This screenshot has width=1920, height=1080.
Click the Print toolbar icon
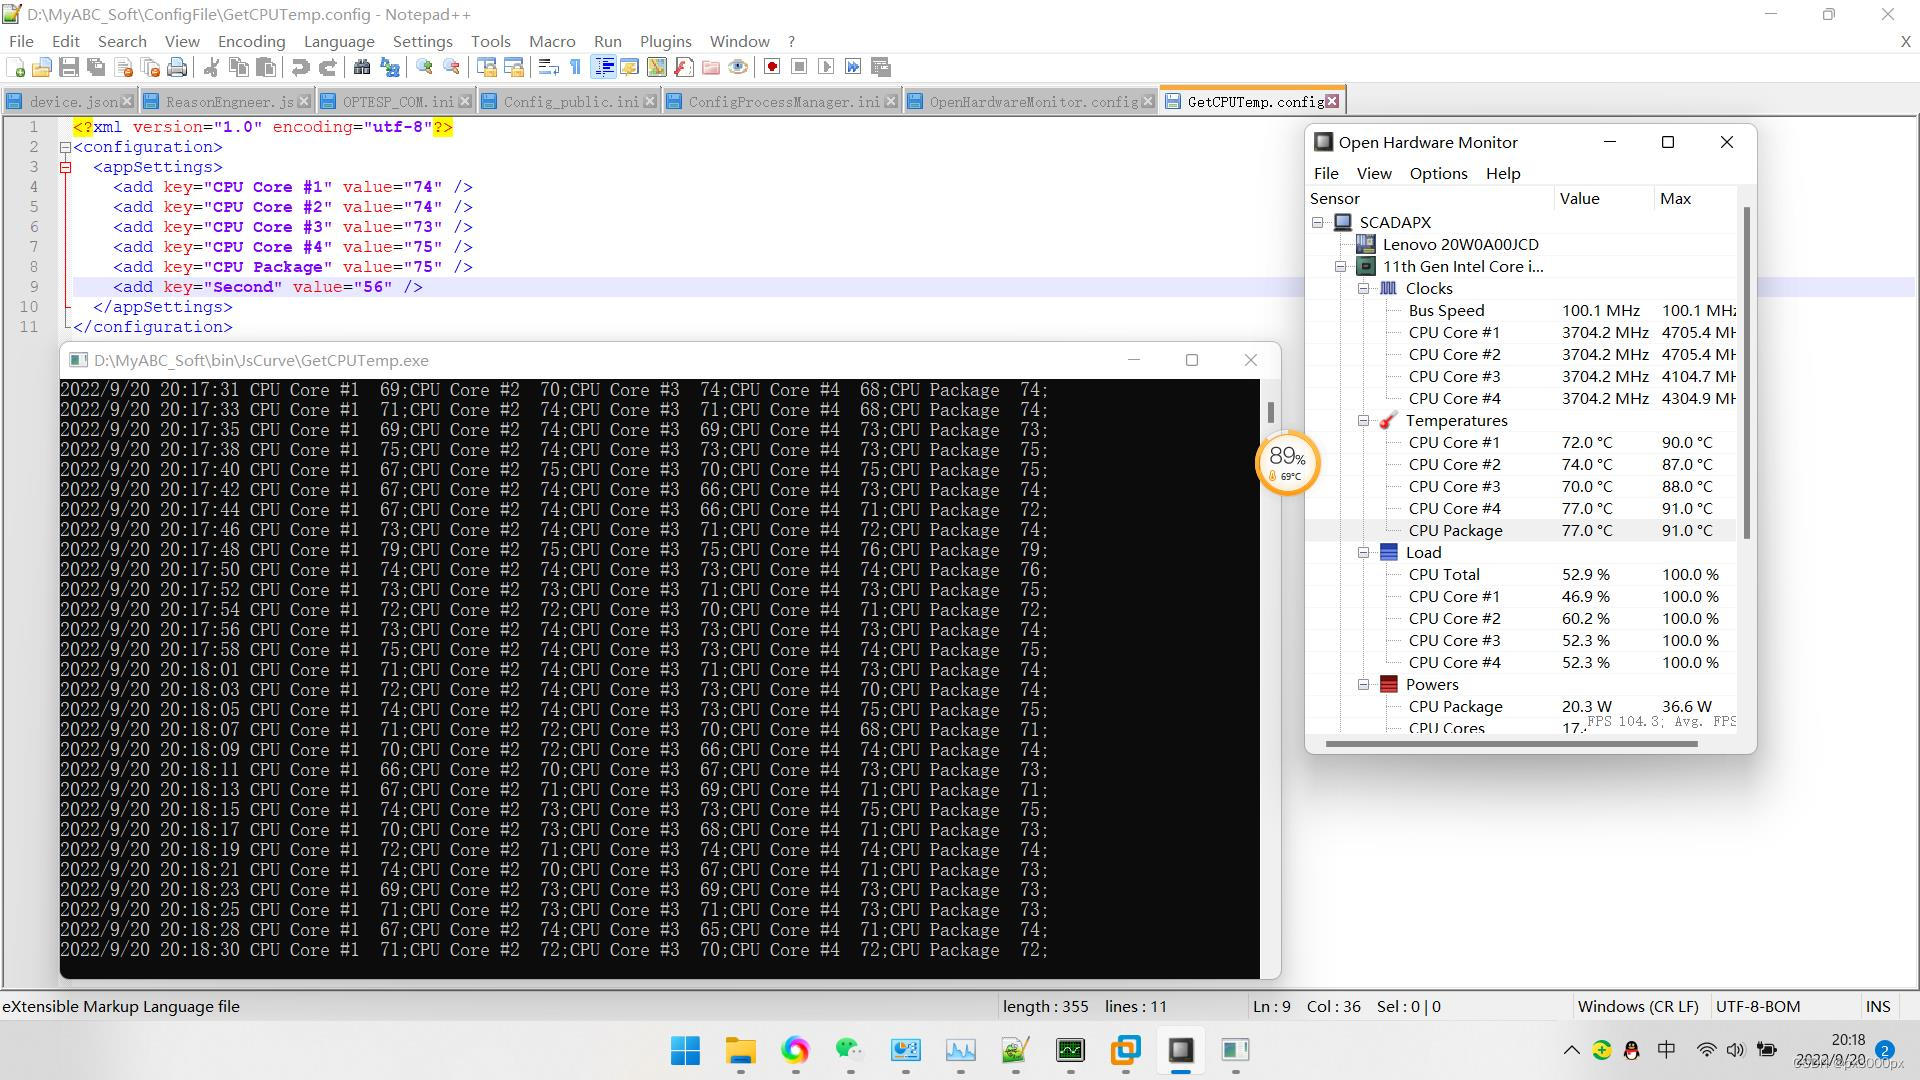[x=177, y=68]
